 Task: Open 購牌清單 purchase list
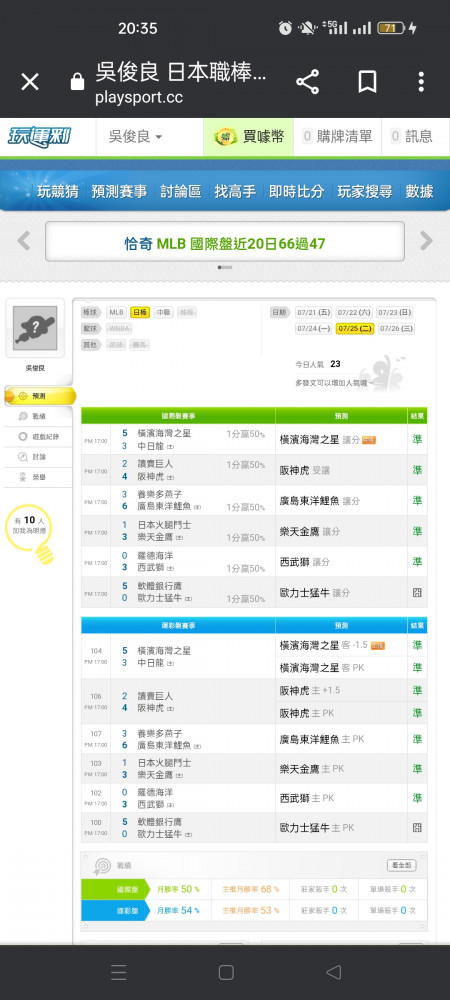(x=337, y=136)
